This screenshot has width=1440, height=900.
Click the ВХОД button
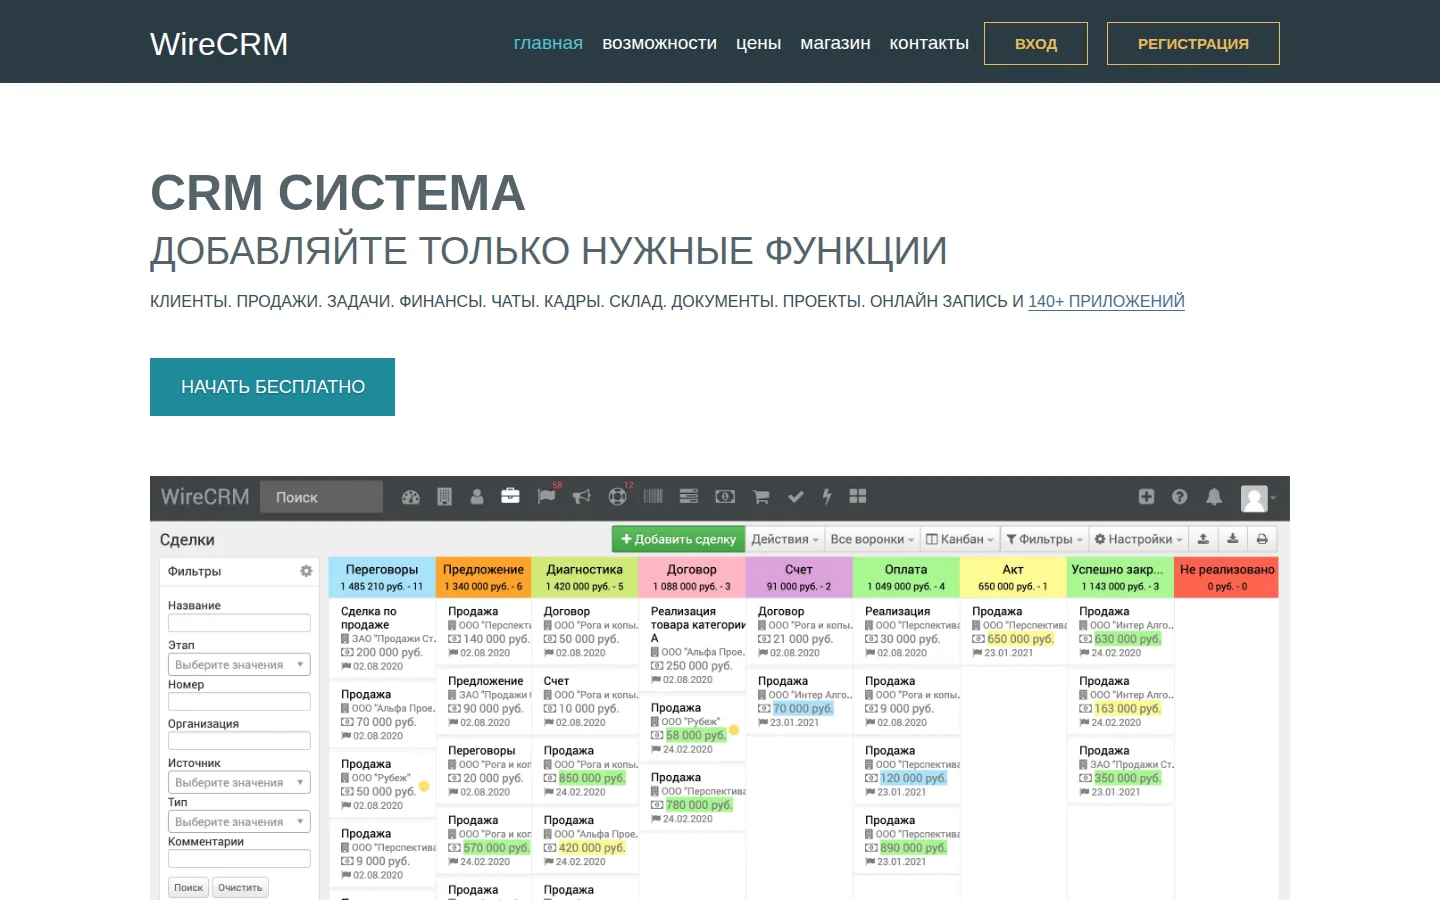point(1036,44)
